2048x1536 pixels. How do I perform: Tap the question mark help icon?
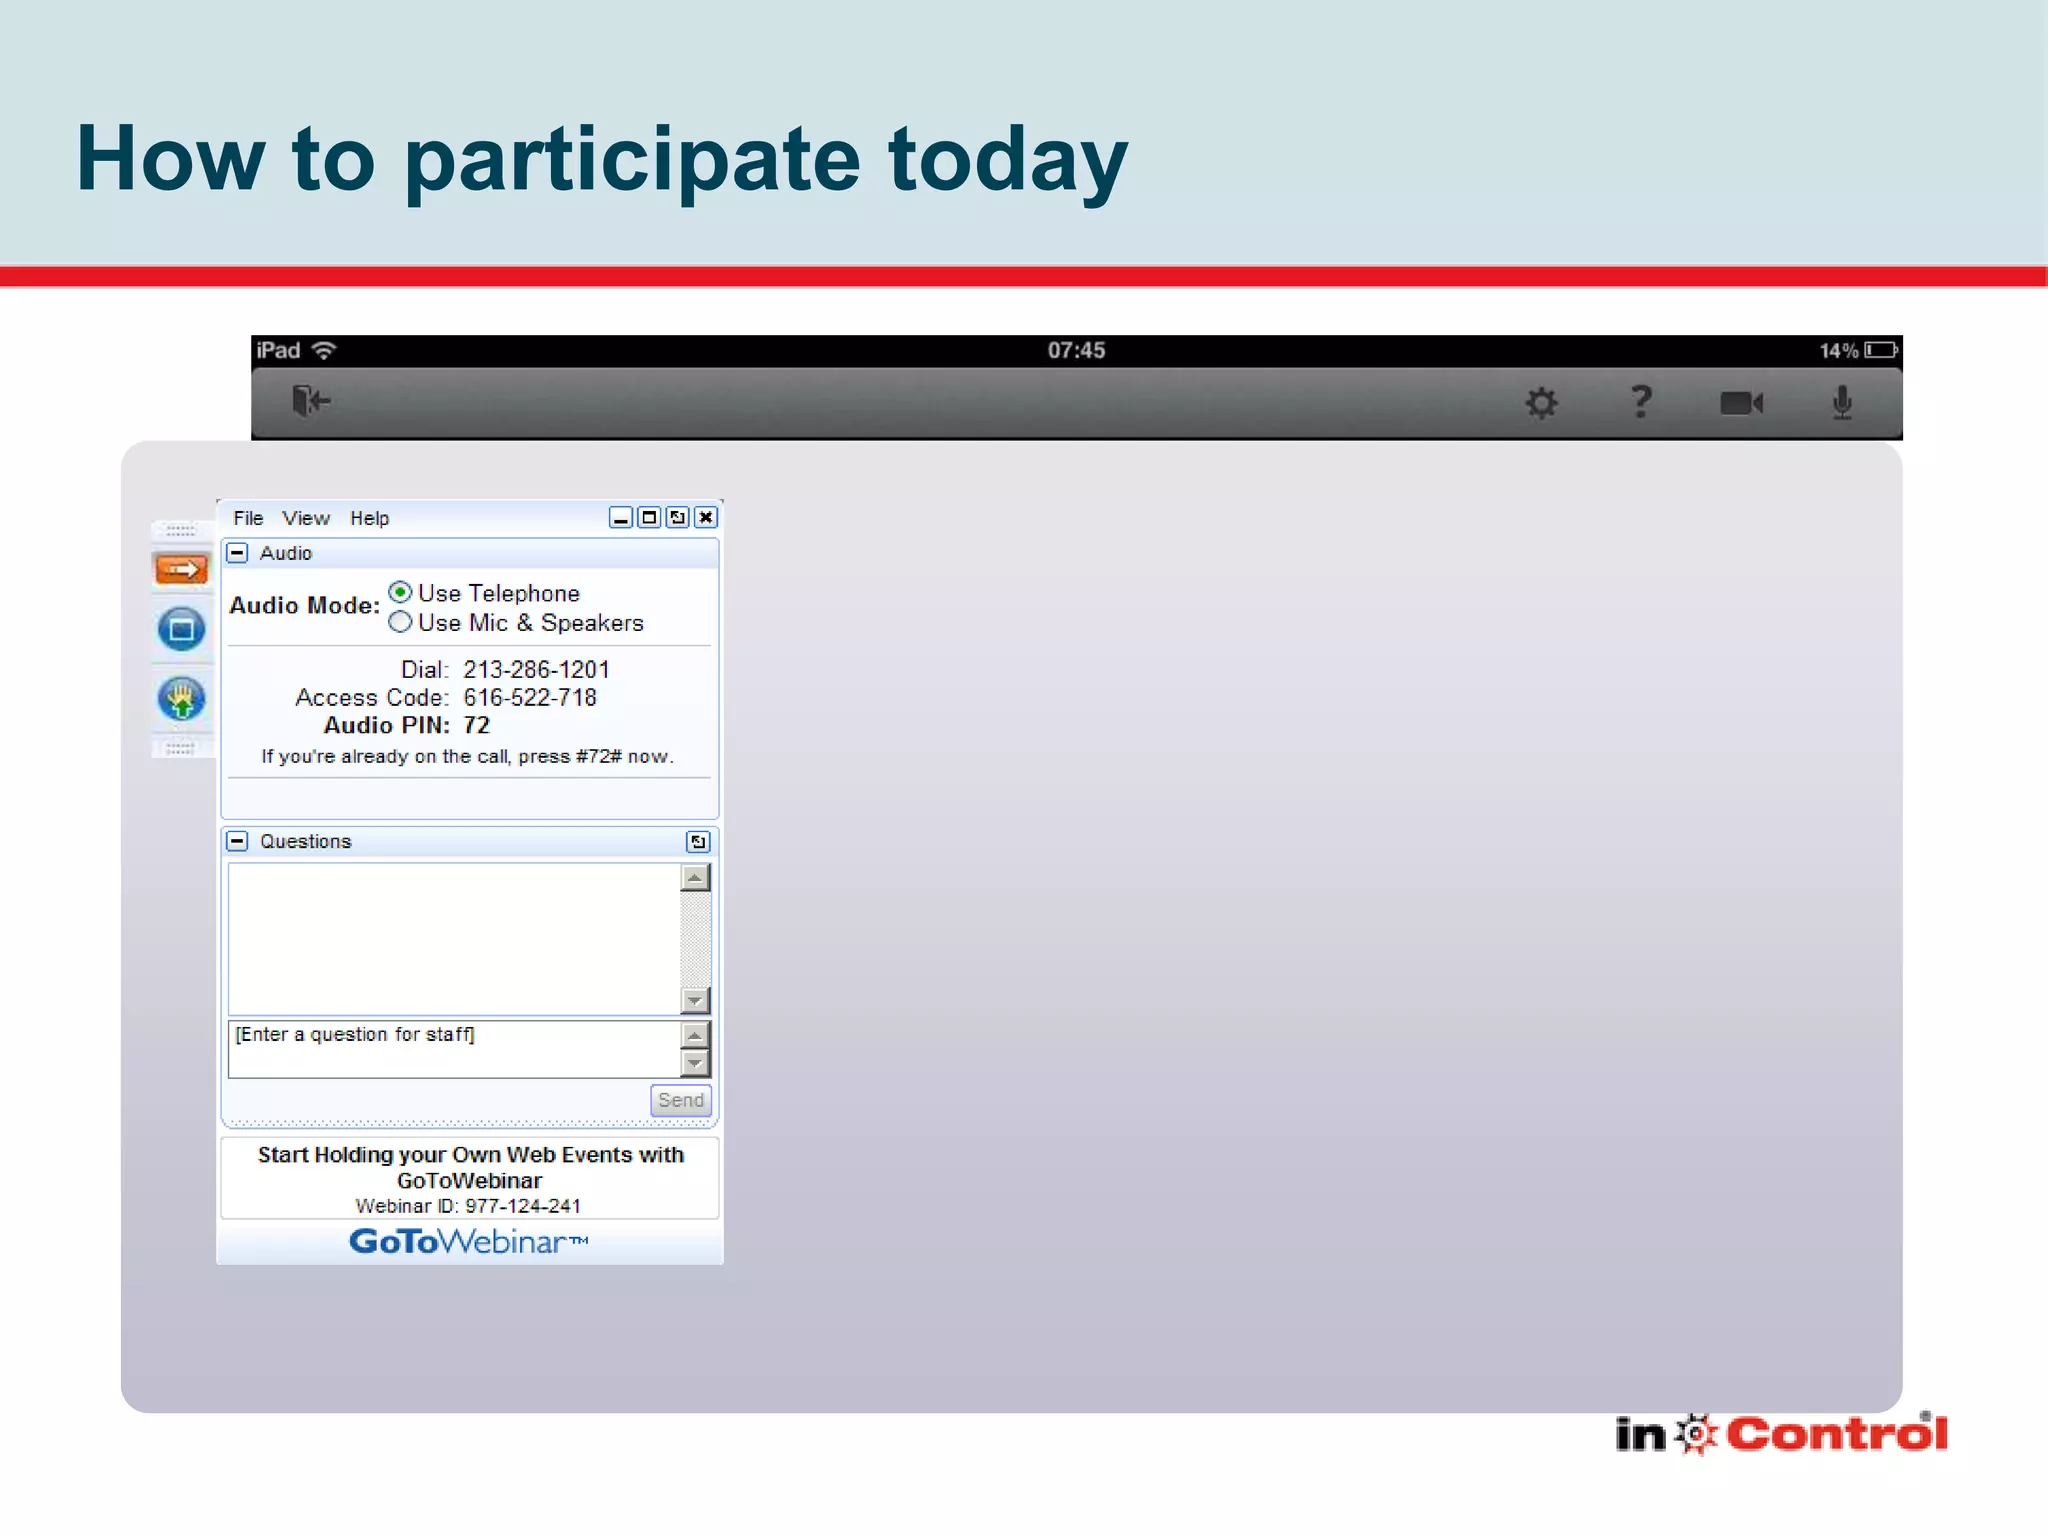(1640, 402)
